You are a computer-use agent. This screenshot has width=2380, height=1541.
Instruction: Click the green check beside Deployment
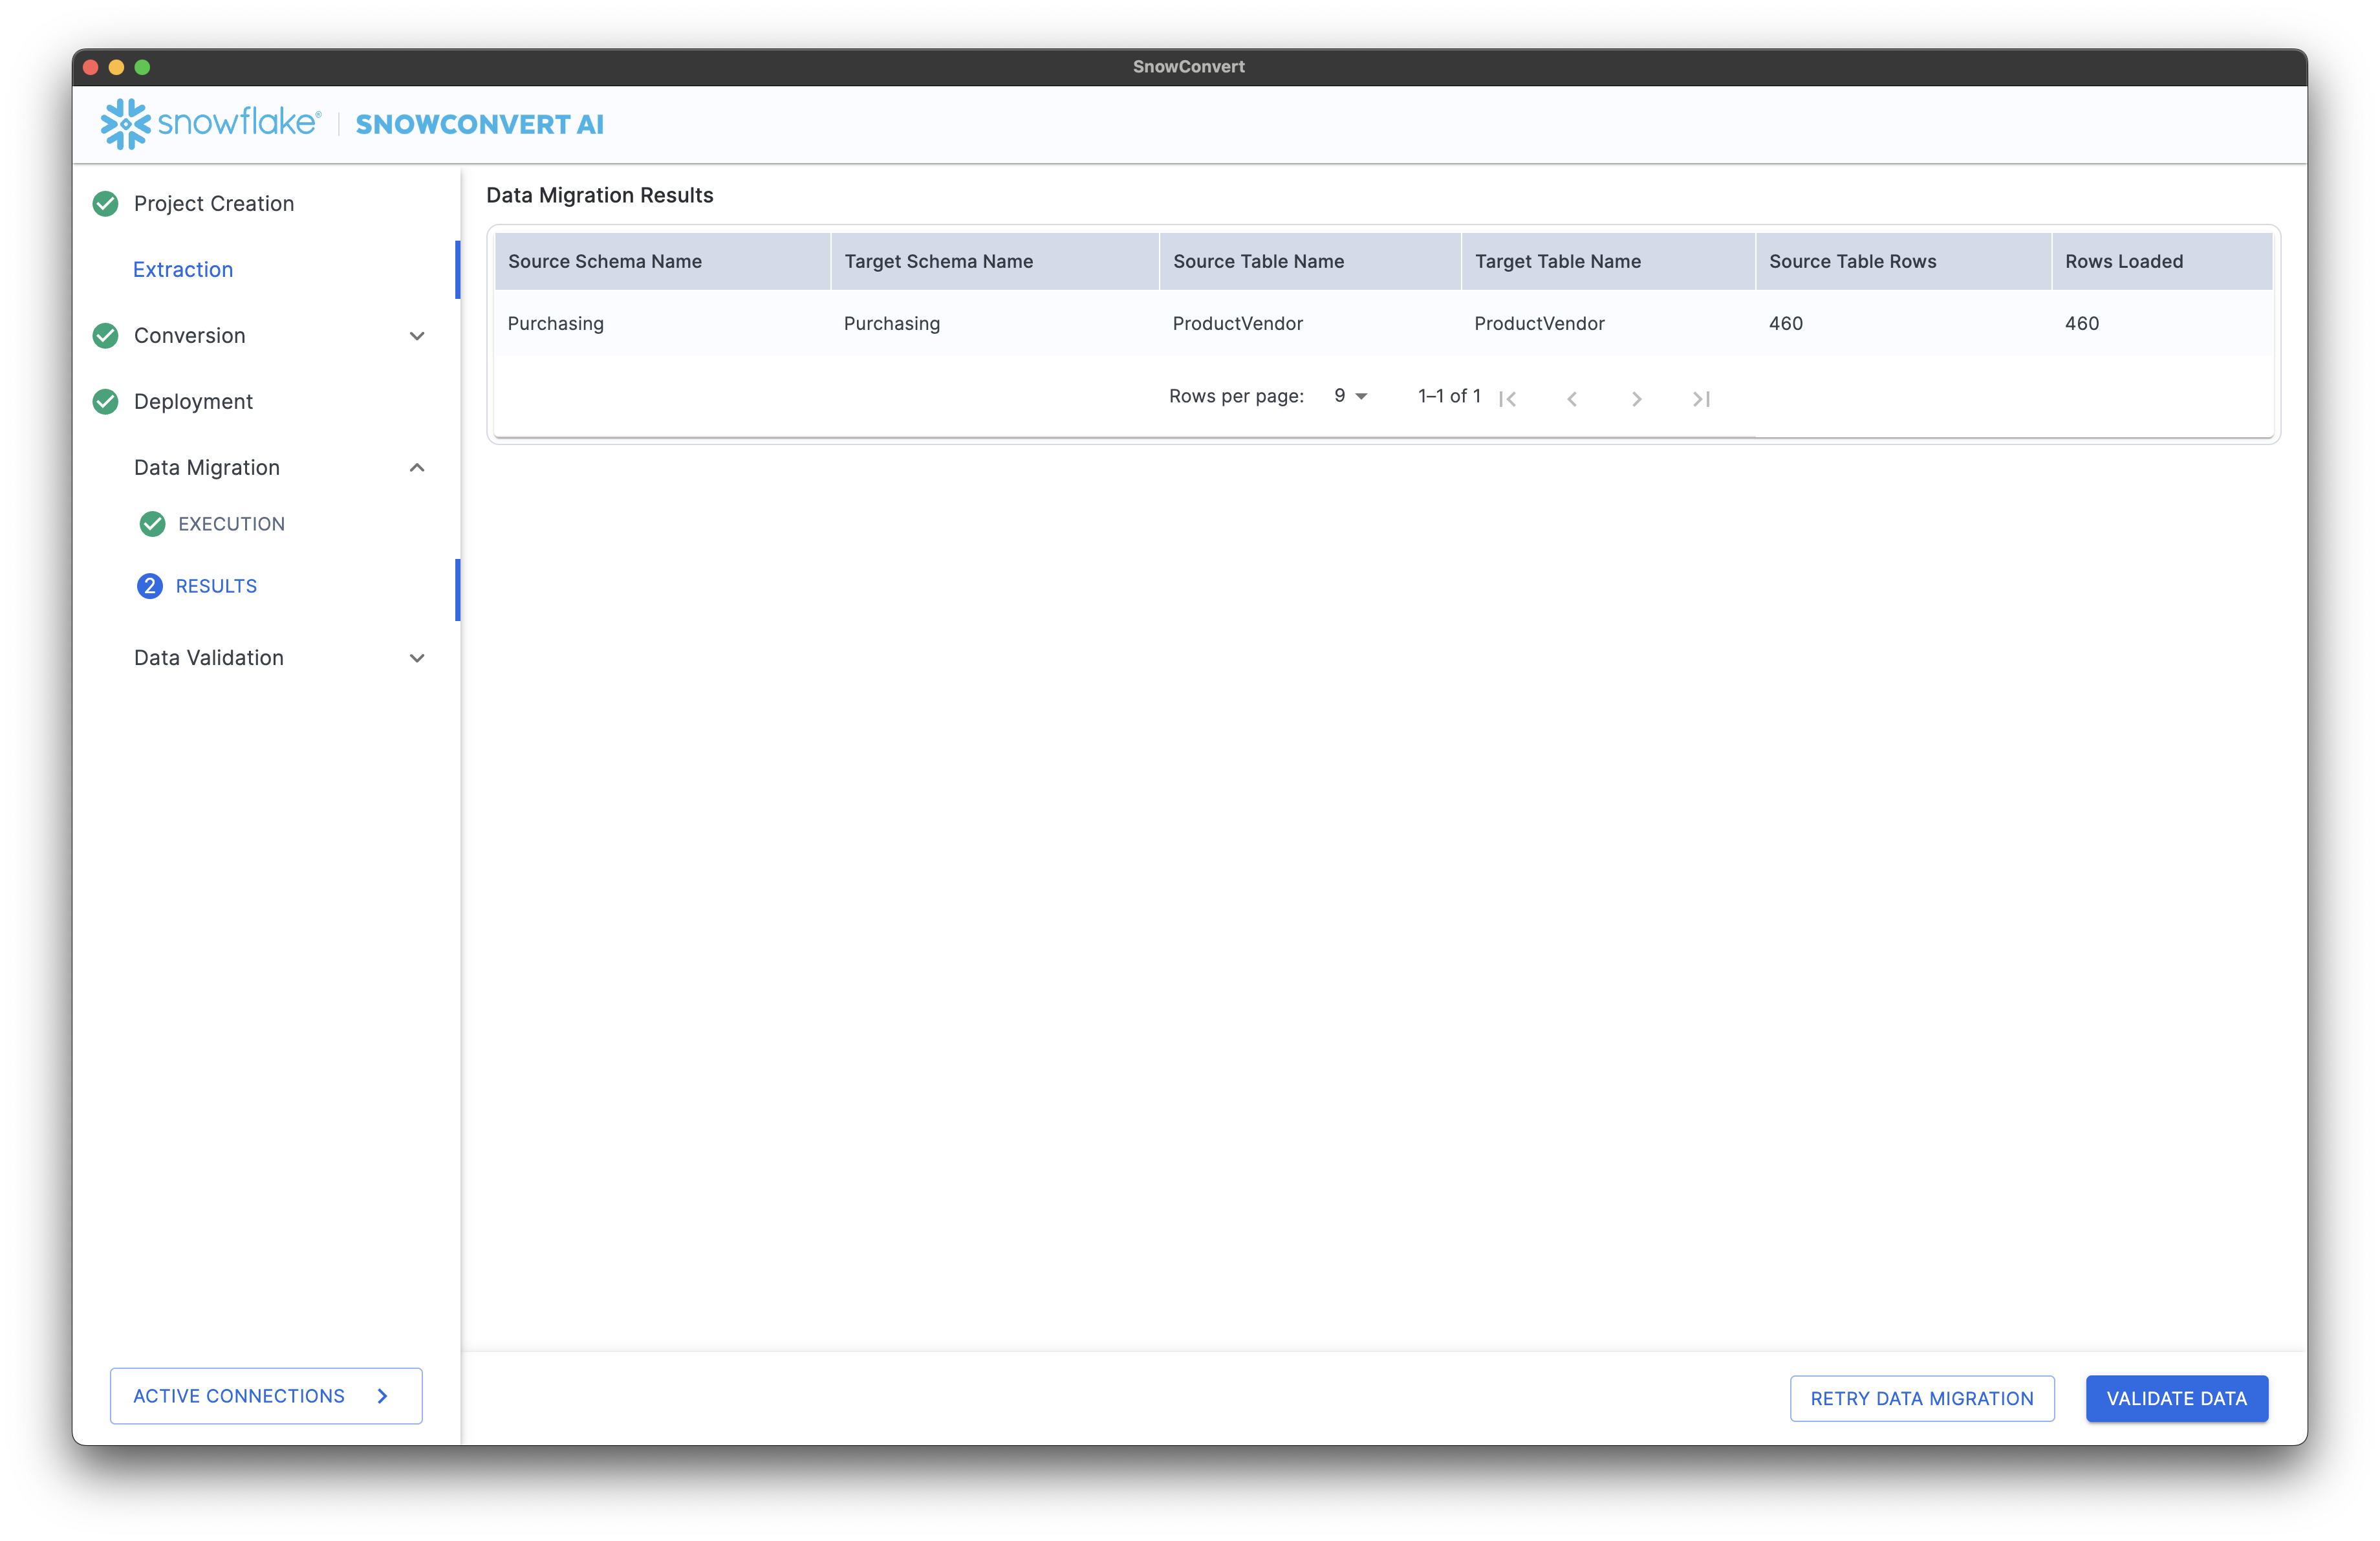tap(105, 402)
